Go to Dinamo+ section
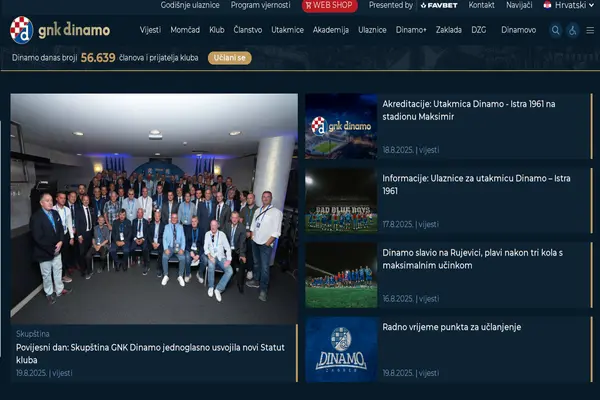The image size is (600, 400). [411, 30]
